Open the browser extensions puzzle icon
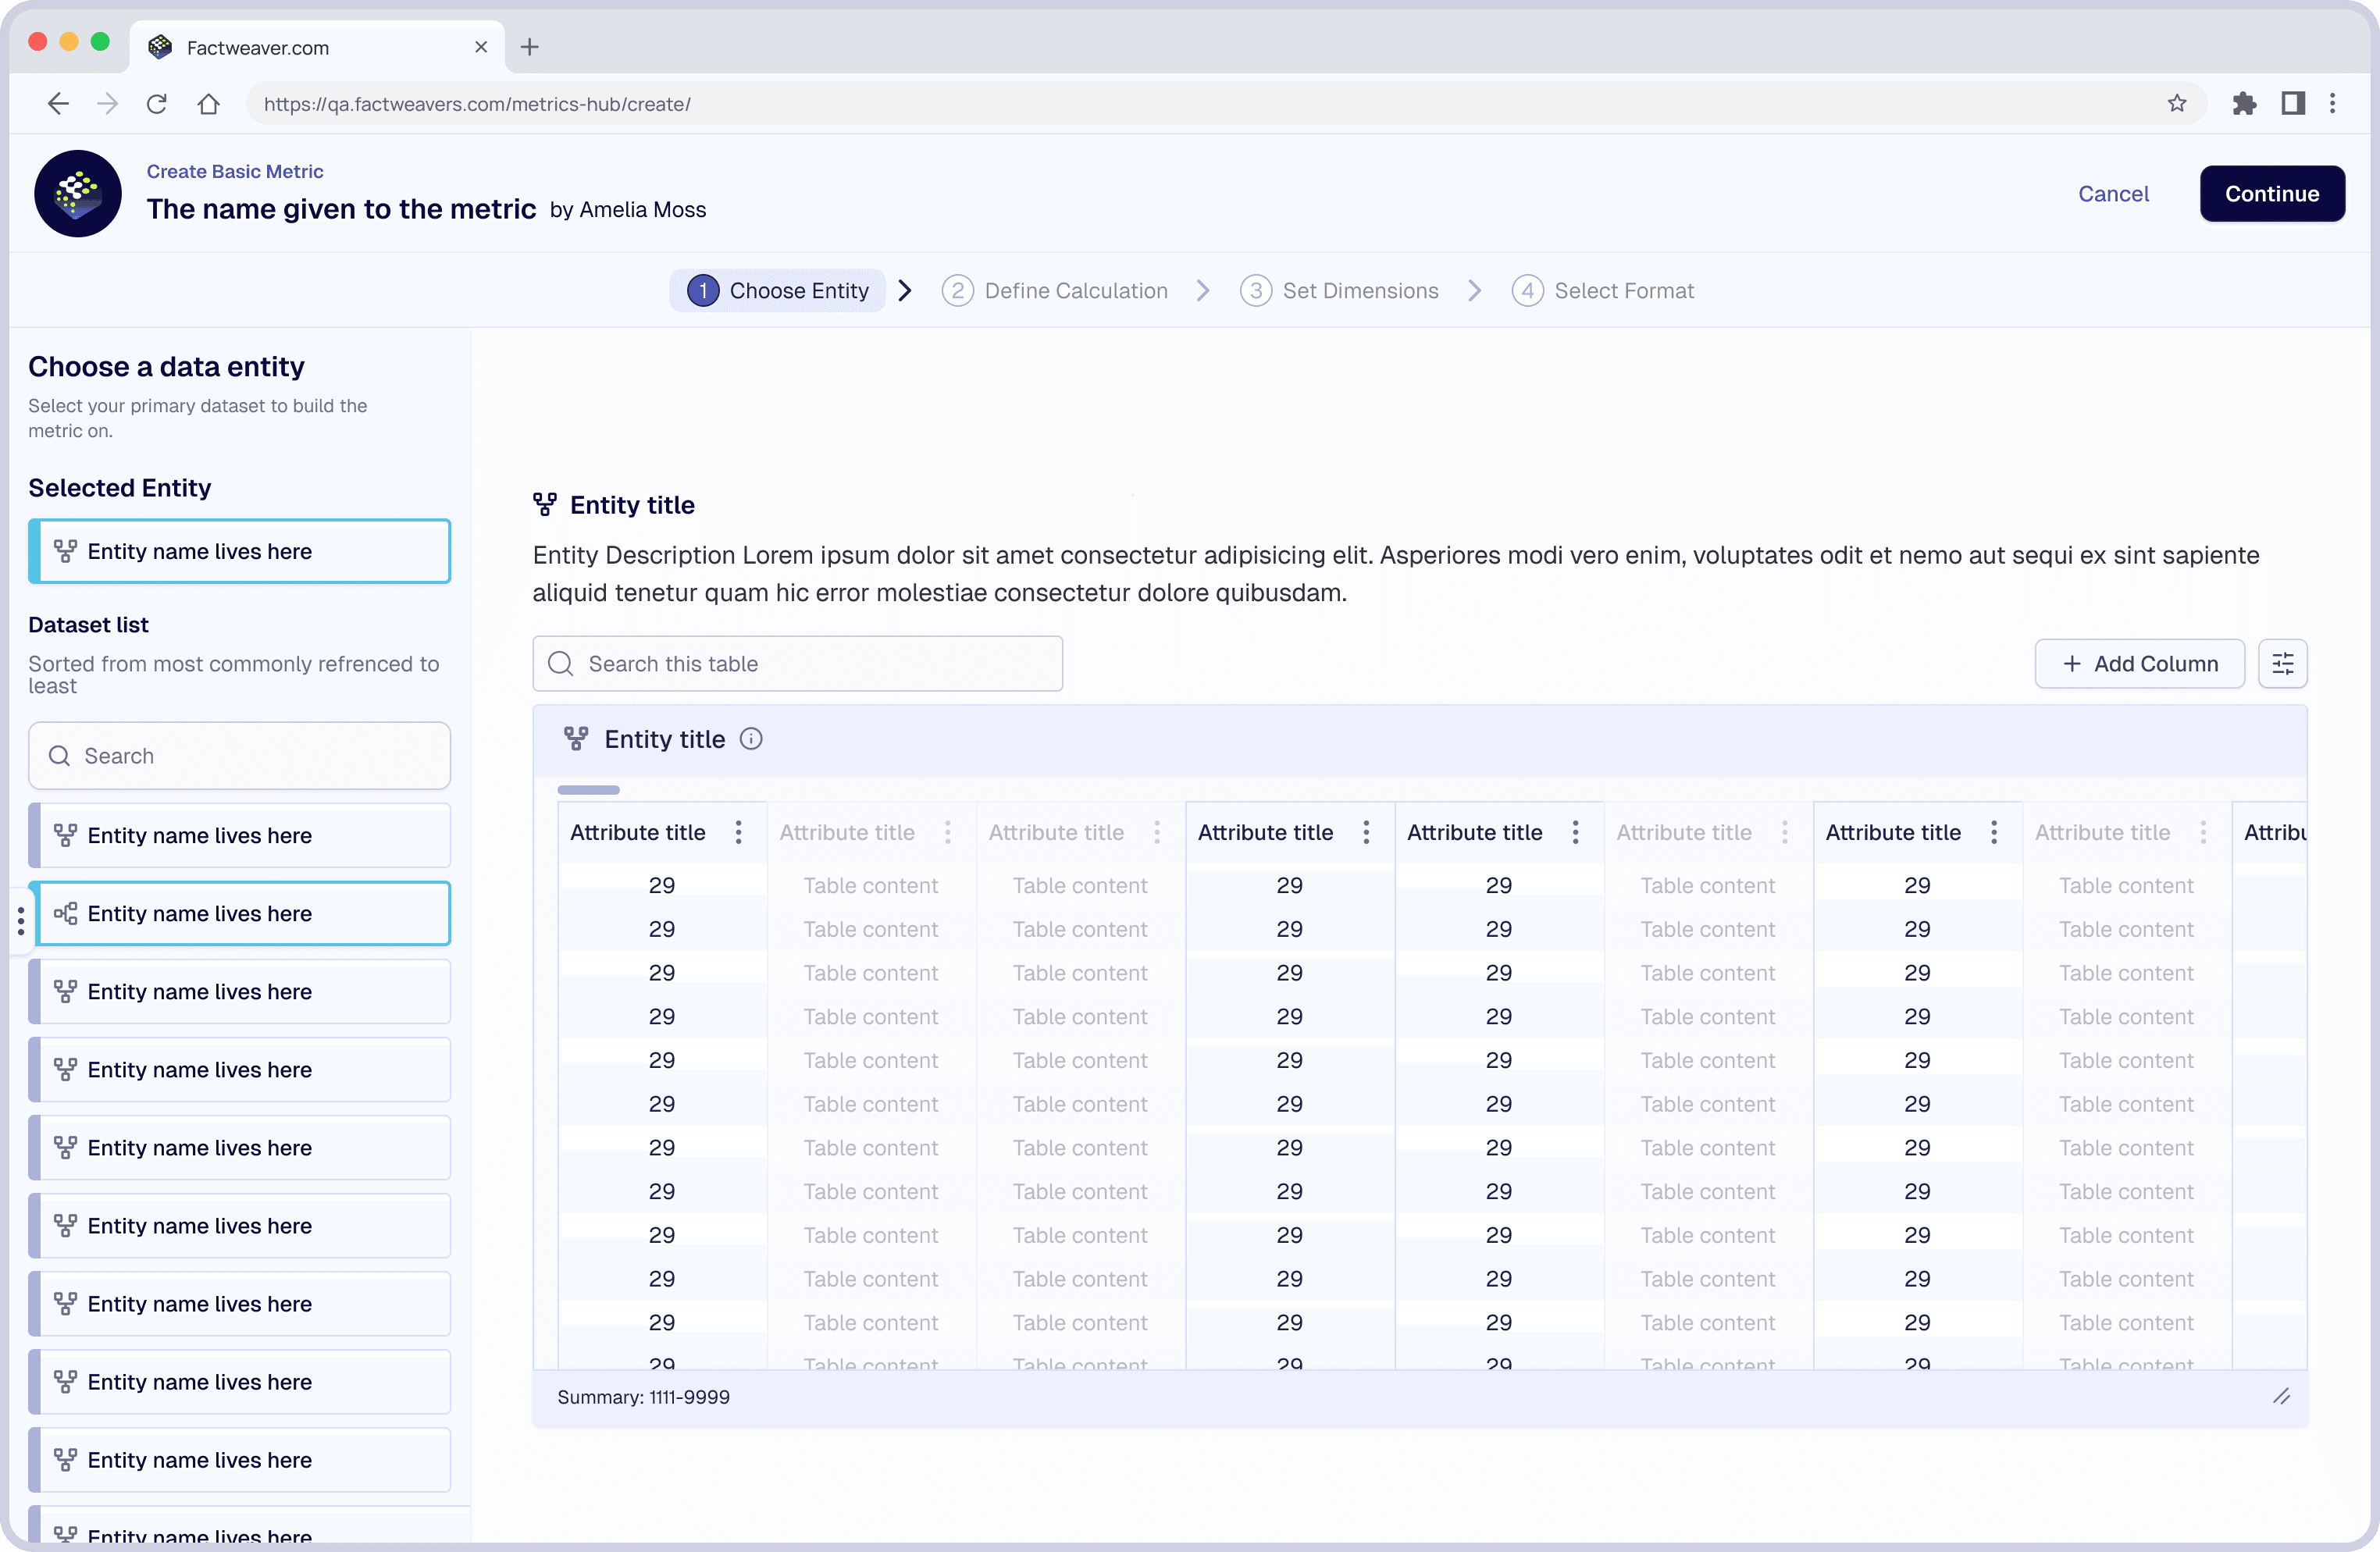Viewport: 2380px width, 1552px height. (2244, 104)
